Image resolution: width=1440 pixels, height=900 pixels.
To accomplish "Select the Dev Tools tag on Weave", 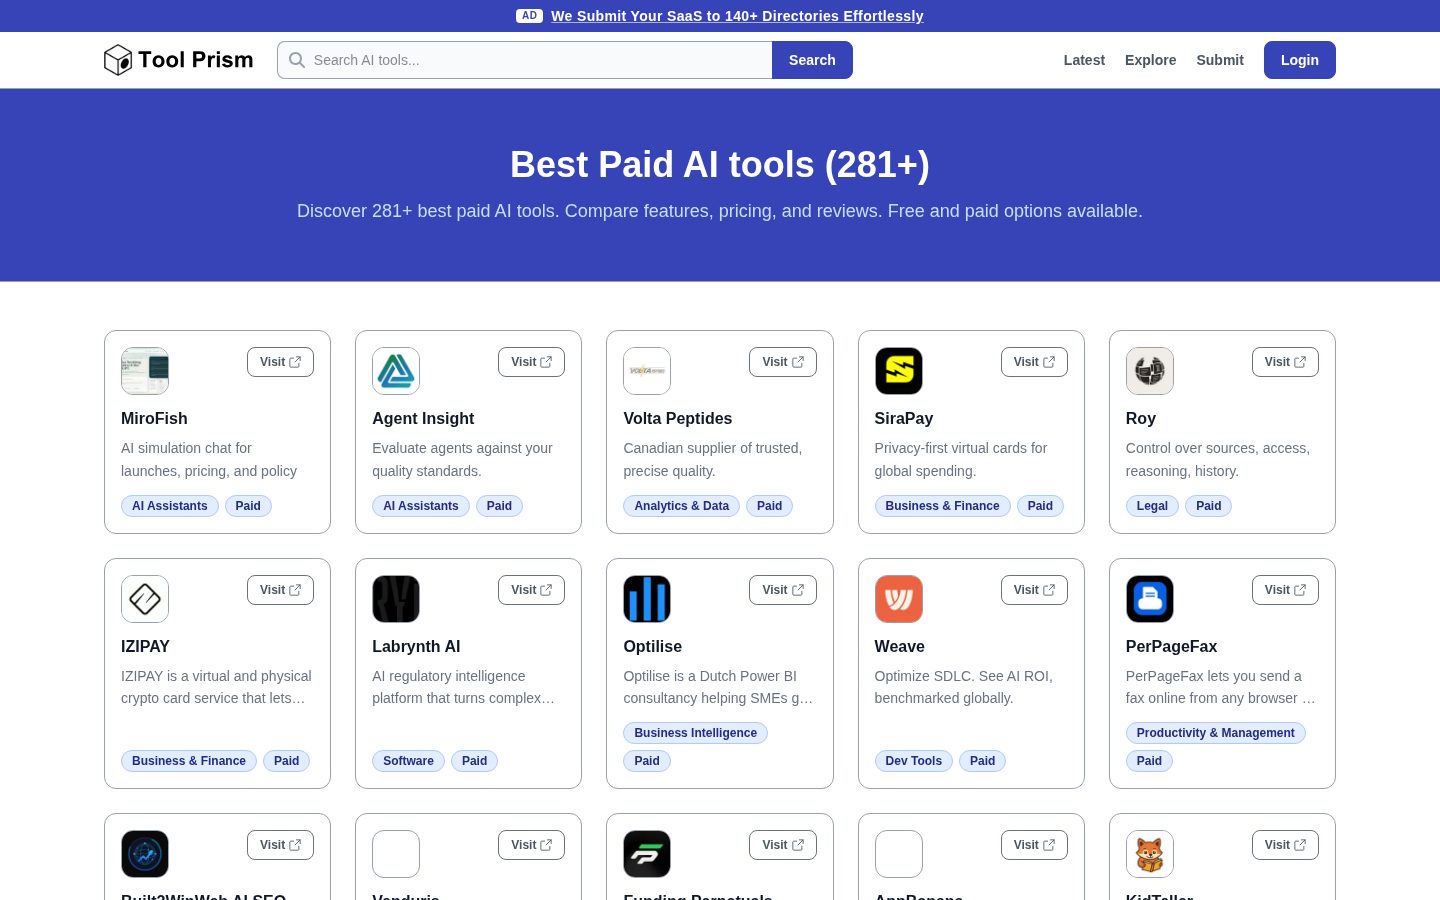I will click(914, 761).
